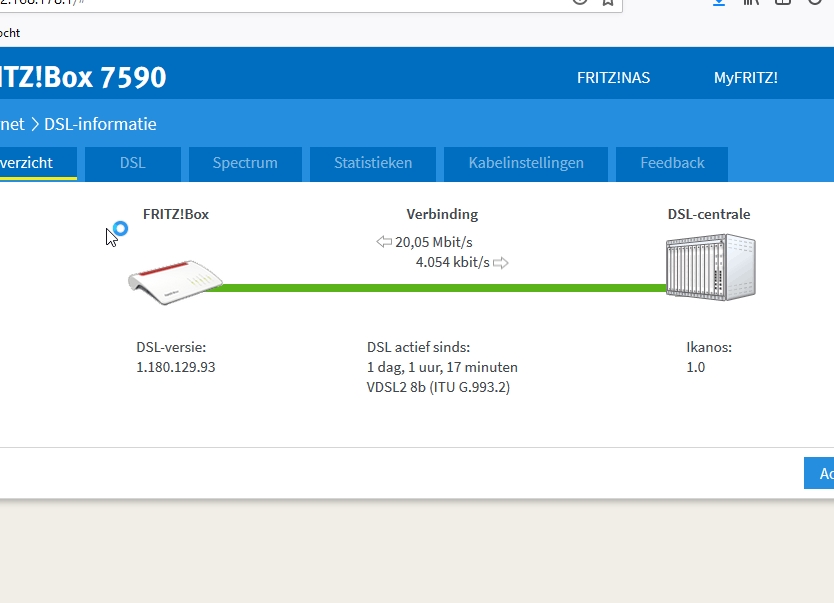
Task: Select the Overzicht tab
Action: 28,163
